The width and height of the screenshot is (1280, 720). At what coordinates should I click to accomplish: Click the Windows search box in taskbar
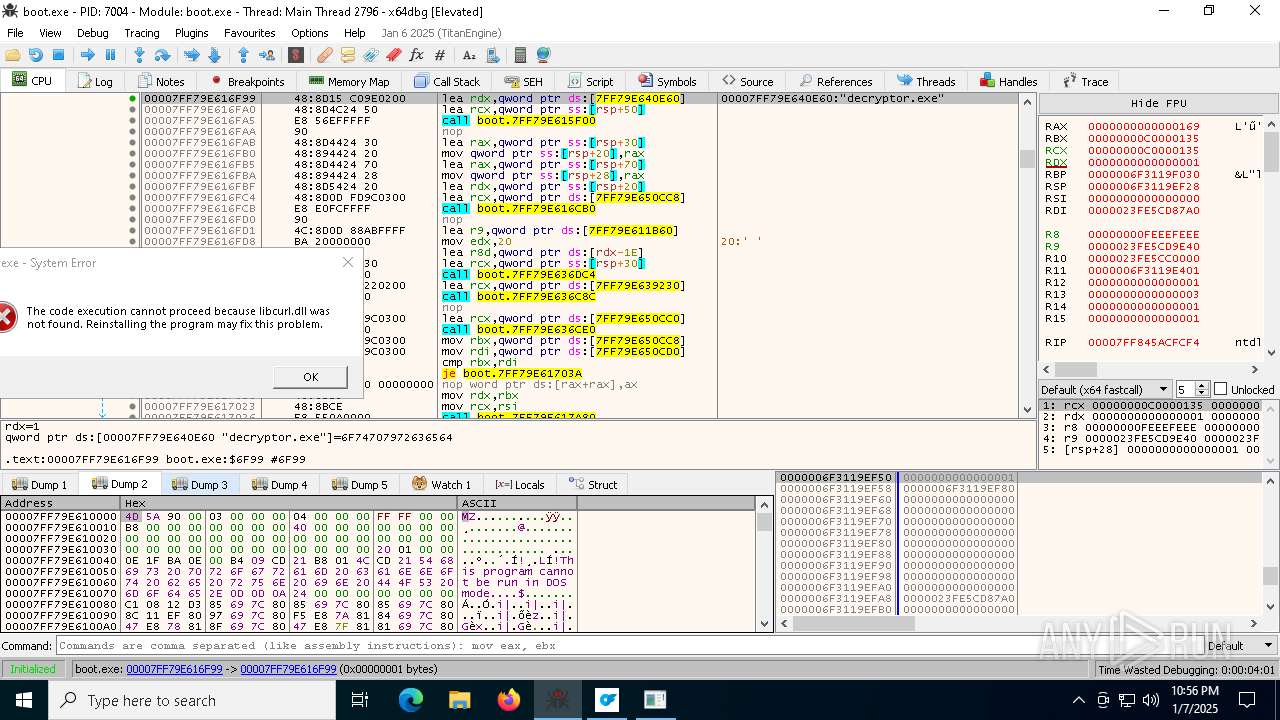(x=190, y=700)
